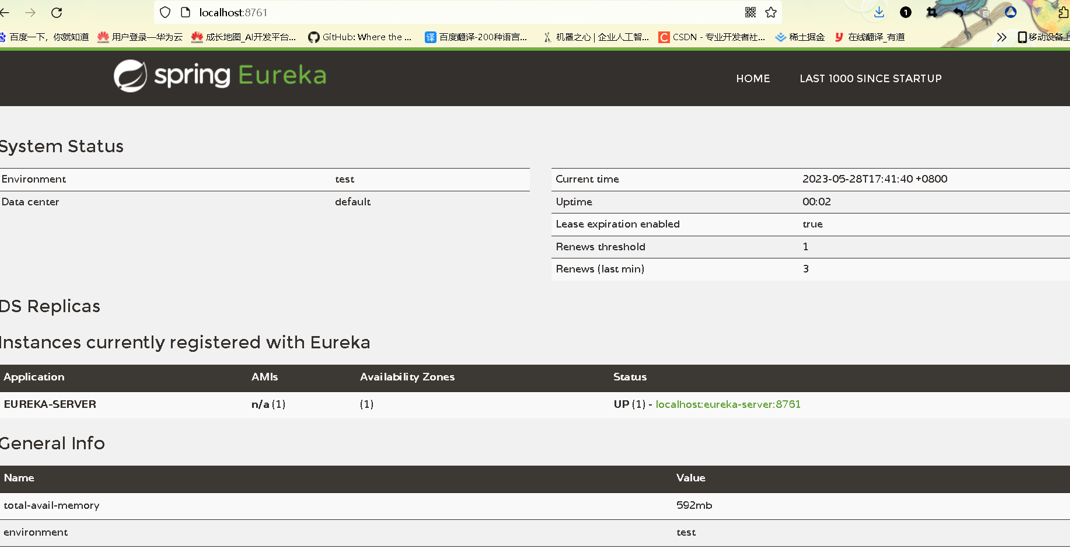Screen dimensions: 1070x547
Task: Click the Status column header
Action: pyautogui.click(x=630, y=376)
